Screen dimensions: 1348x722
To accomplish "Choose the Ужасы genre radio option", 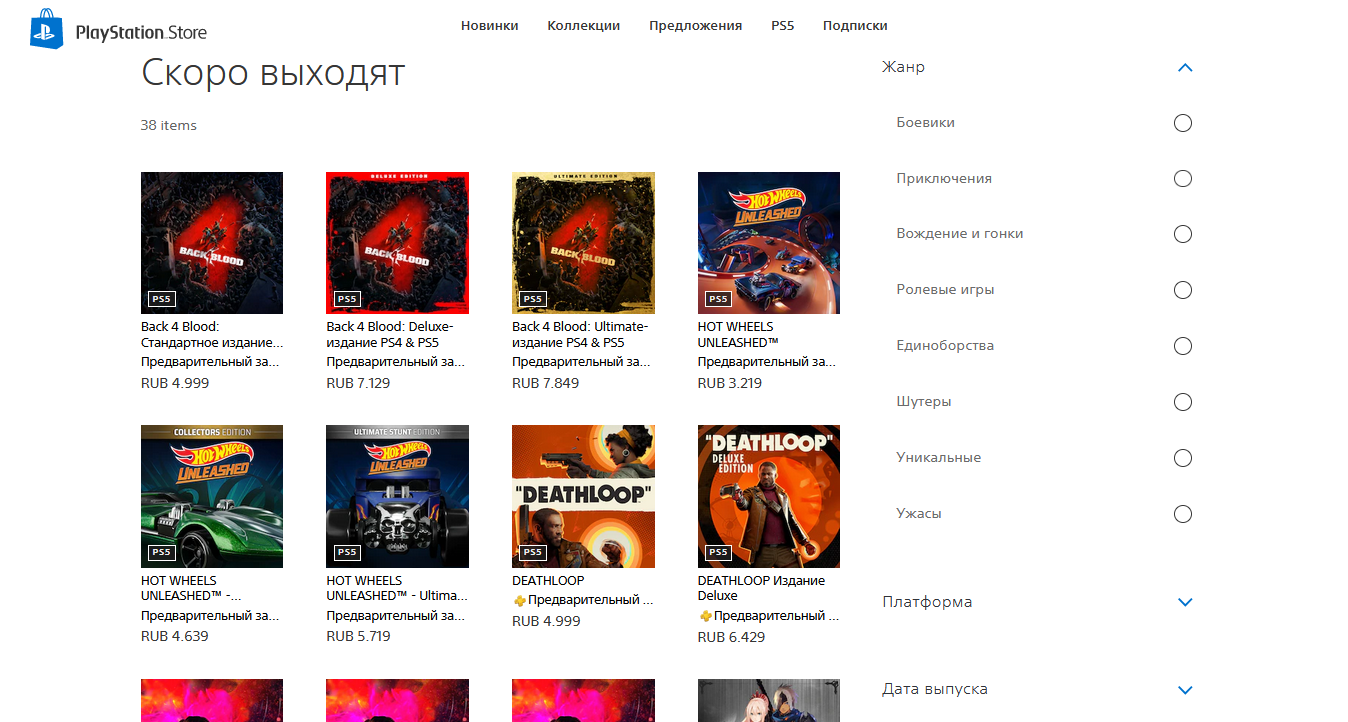I will coord(1183,514).
